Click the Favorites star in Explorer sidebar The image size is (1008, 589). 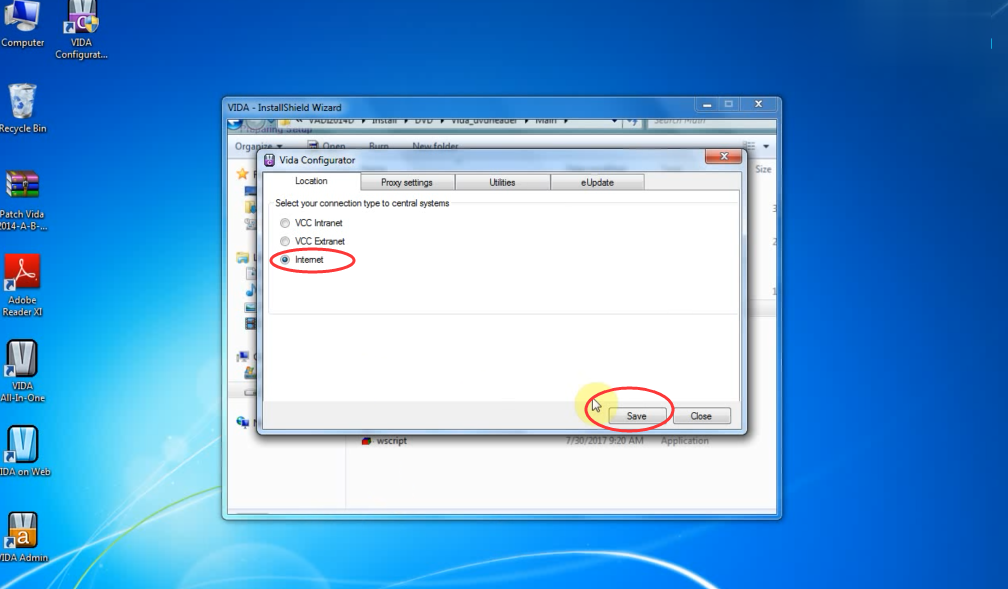tap(242, 174)
